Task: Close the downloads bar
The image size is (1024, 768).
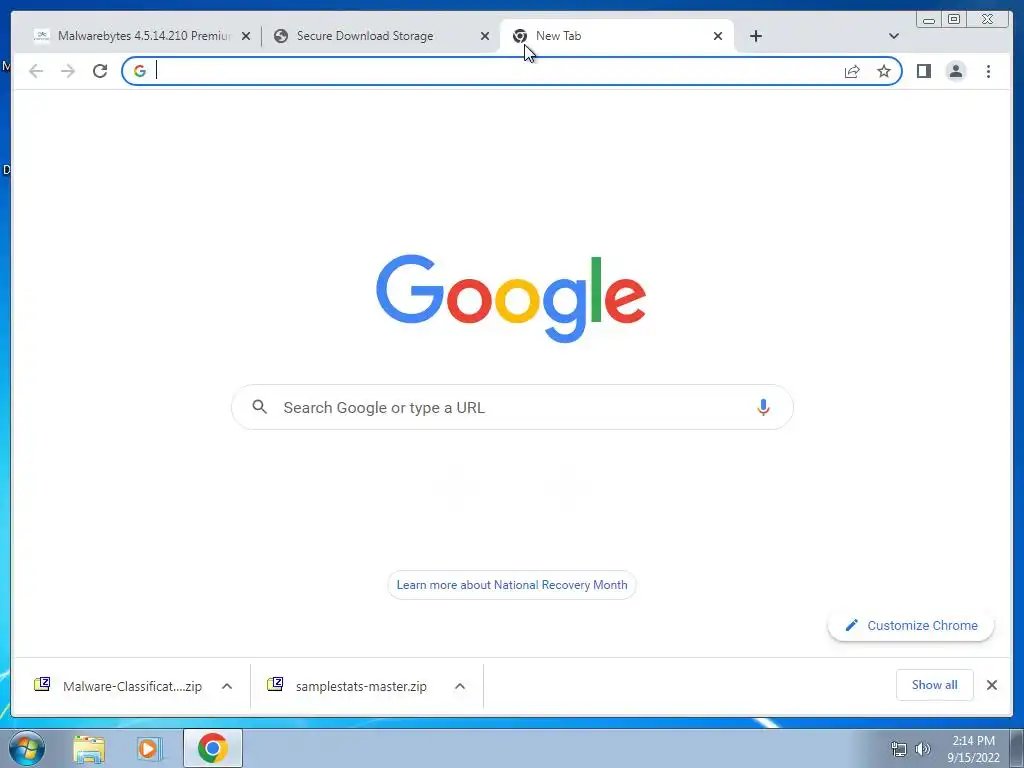Action: coord(992,685)
